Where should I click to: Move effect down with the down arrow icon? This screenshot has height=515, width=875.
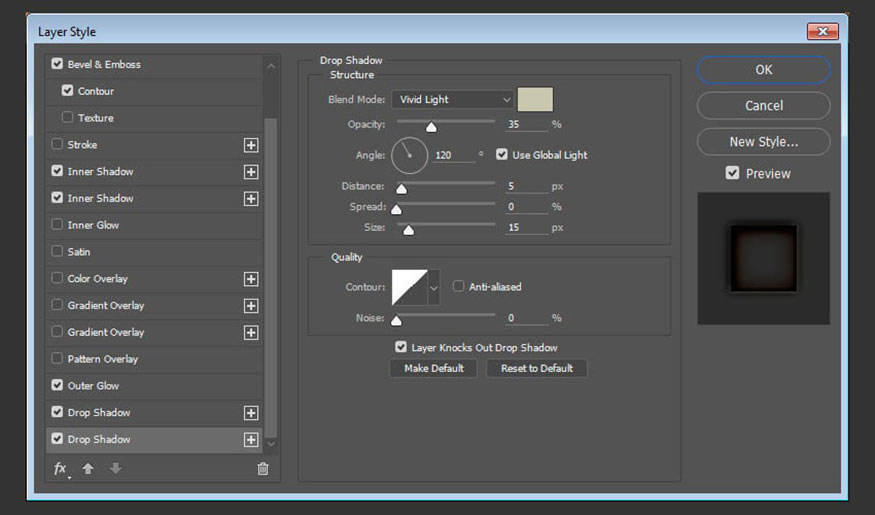click(116, 468)
